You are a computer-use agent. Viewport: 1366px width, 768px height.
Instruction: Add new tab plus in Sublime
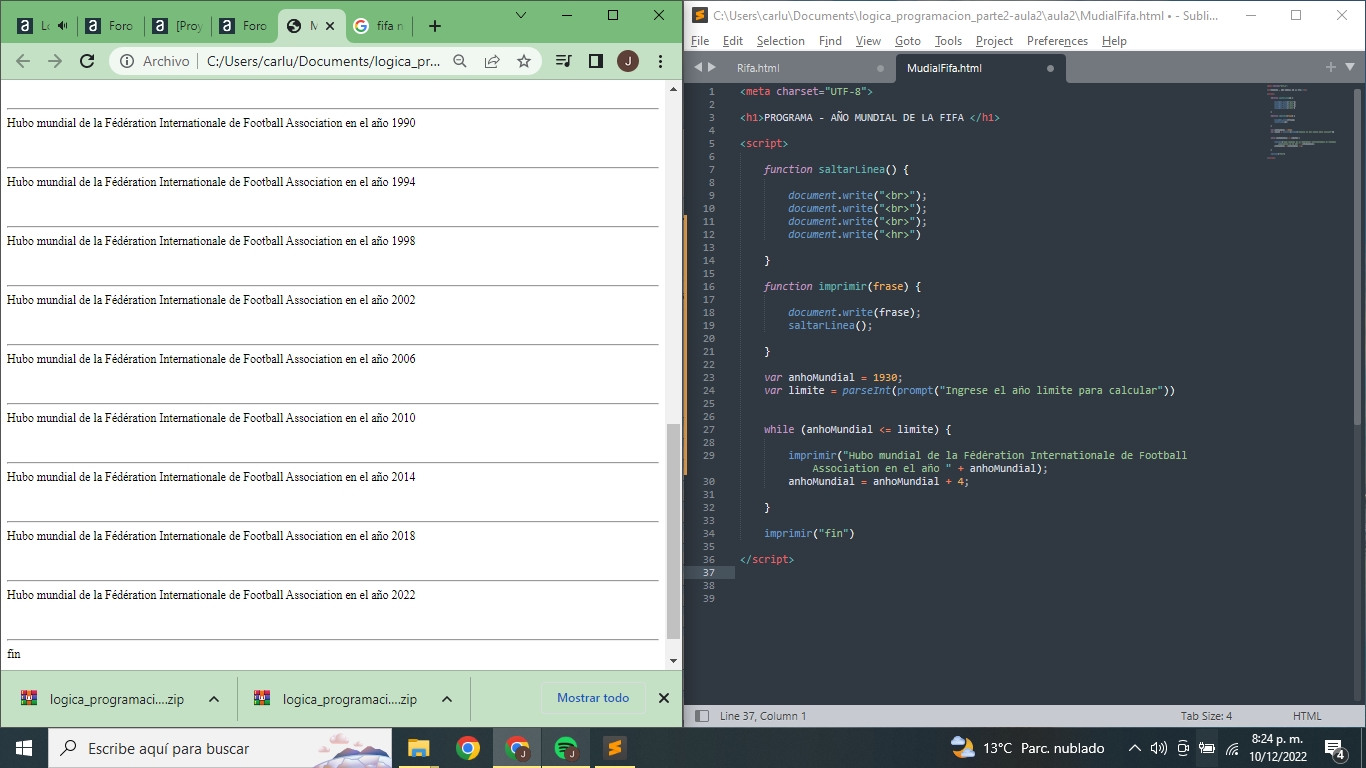[x=1331, y=67]
